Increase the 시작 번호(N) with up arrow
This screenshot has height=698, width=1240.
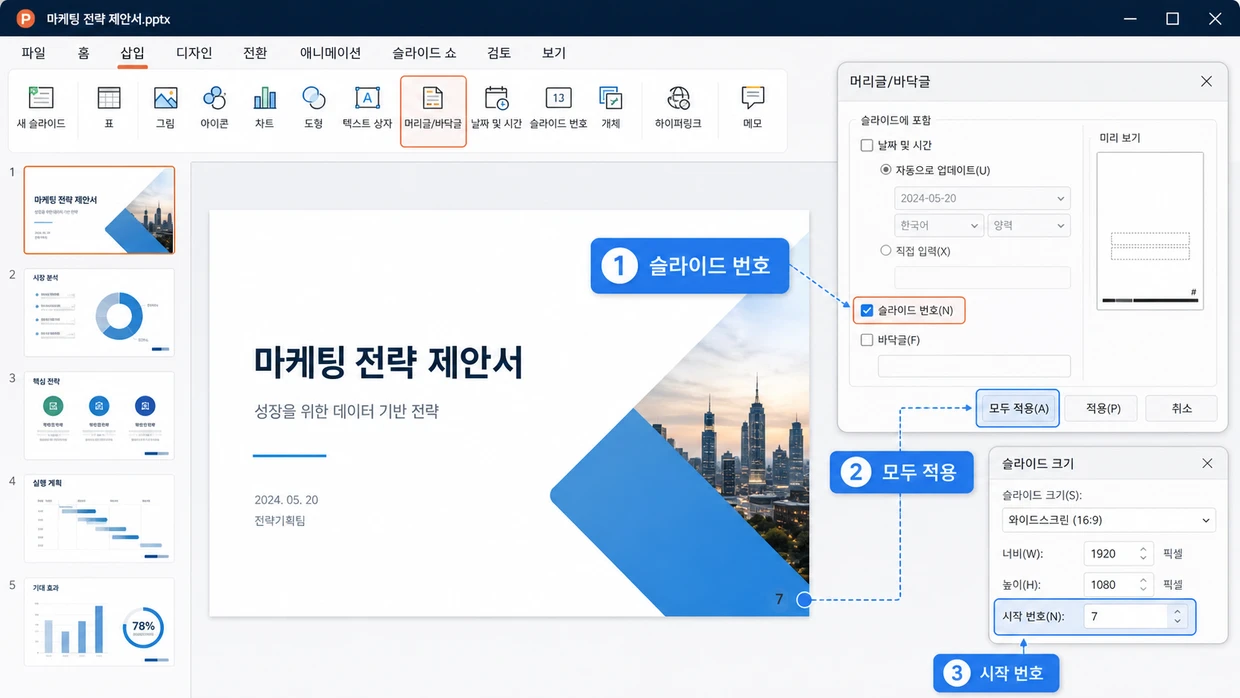1177,612
